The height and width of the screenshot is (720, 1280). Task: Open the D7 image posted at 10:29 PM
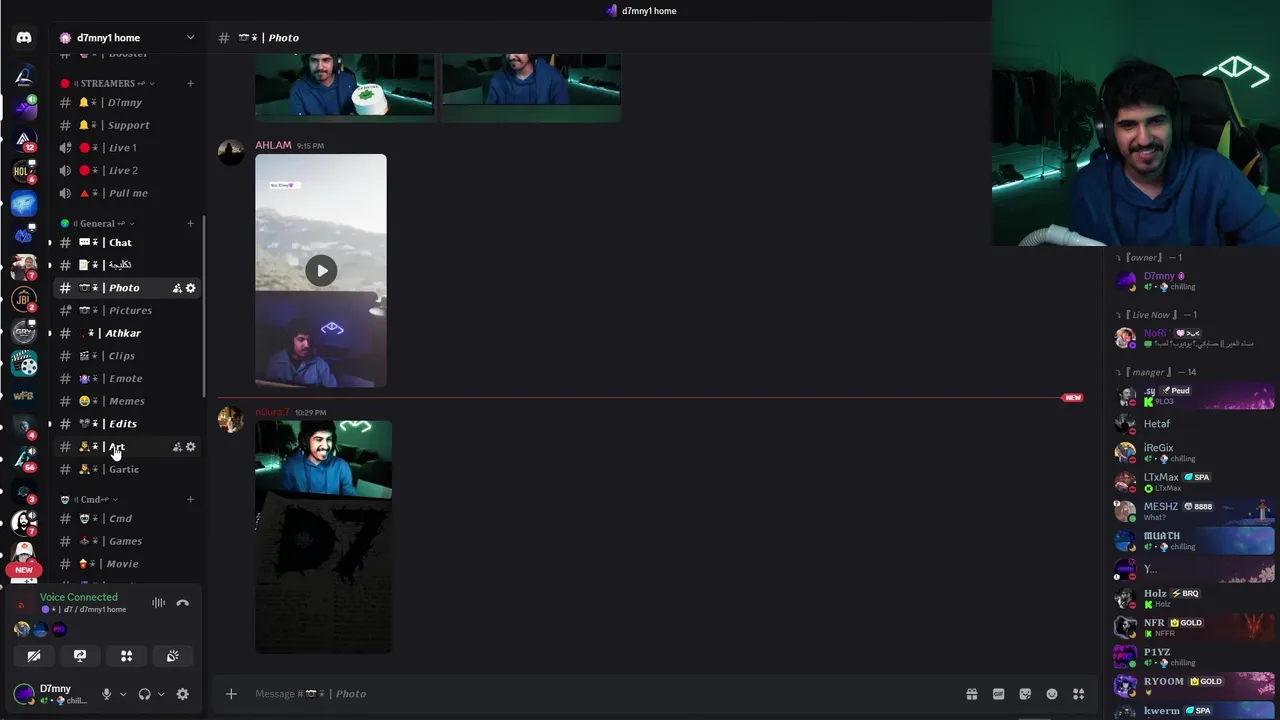coord(323,538)
